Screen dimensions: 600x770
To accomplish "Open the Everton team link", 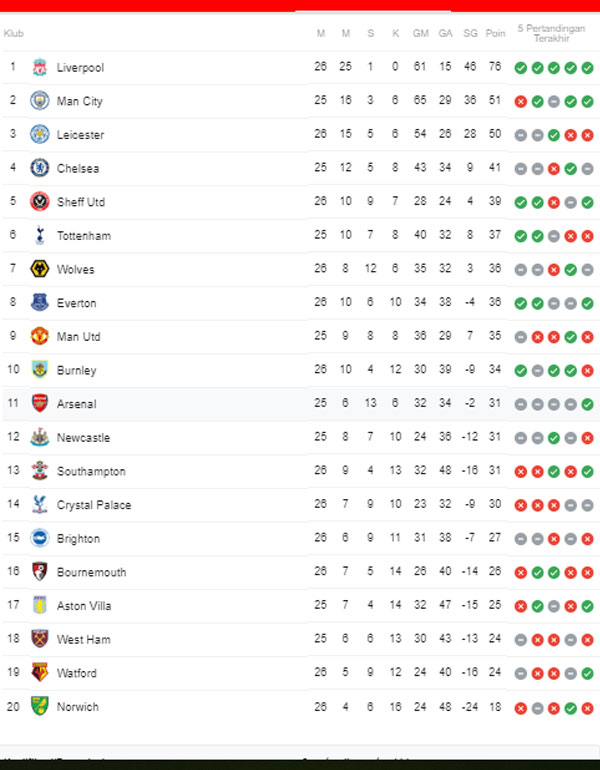I will 78,303.
